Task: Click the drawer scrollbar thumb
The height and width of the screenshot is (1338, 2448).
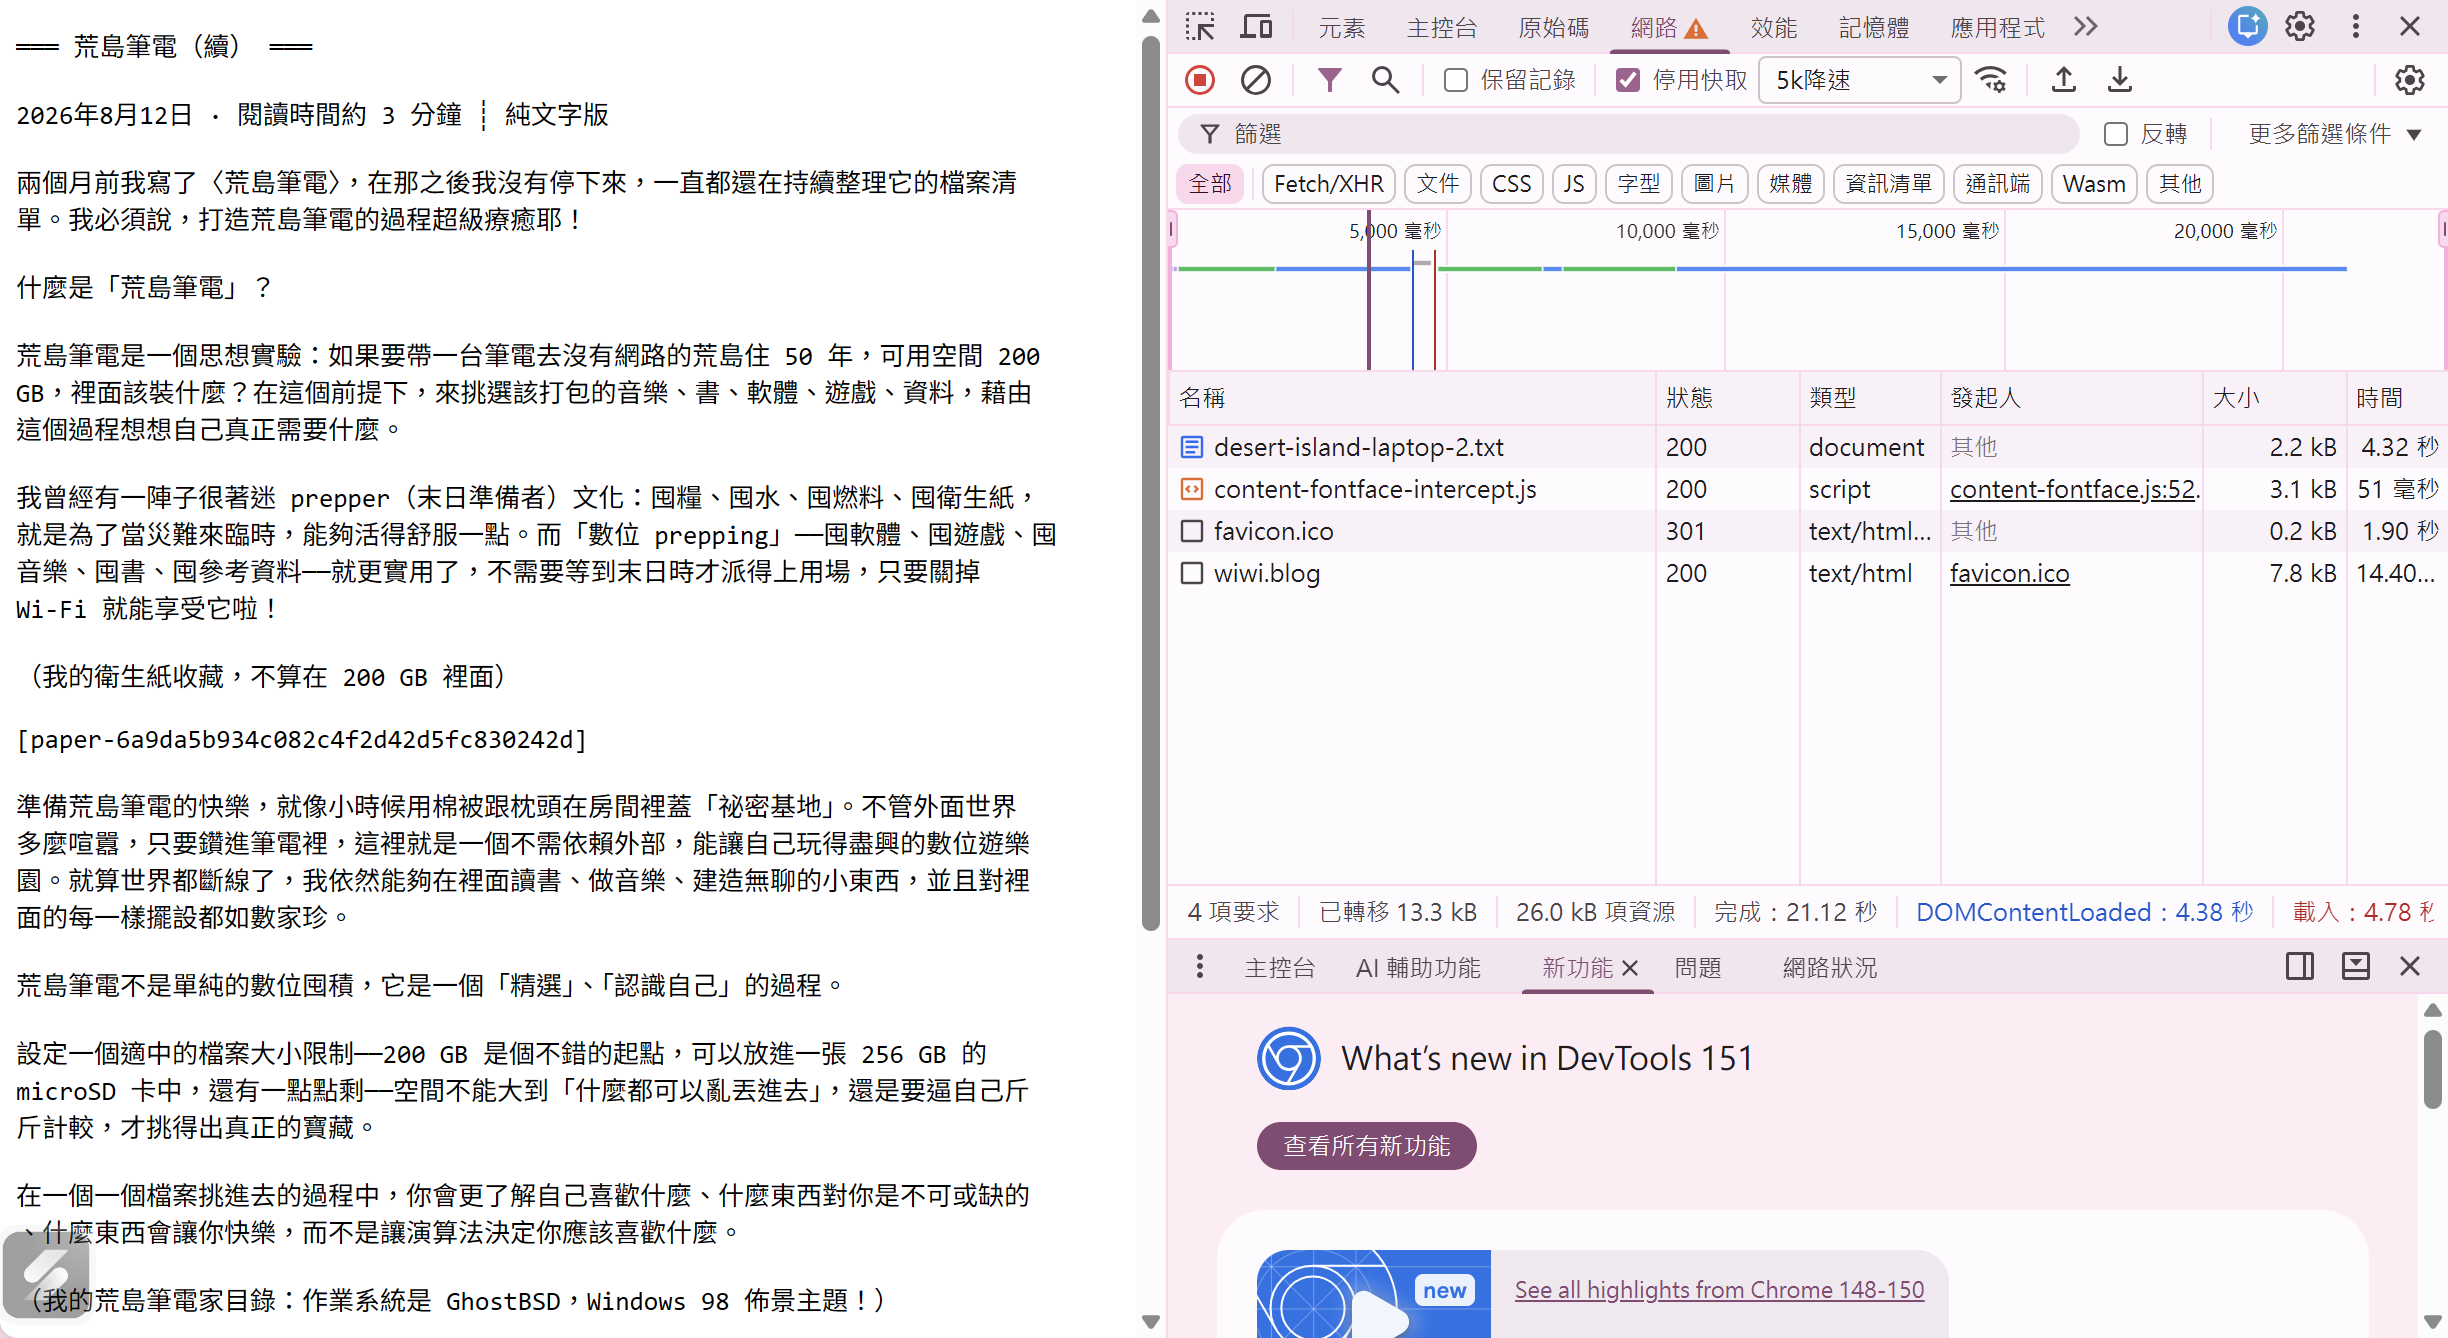Action: pos(2433,1069)
